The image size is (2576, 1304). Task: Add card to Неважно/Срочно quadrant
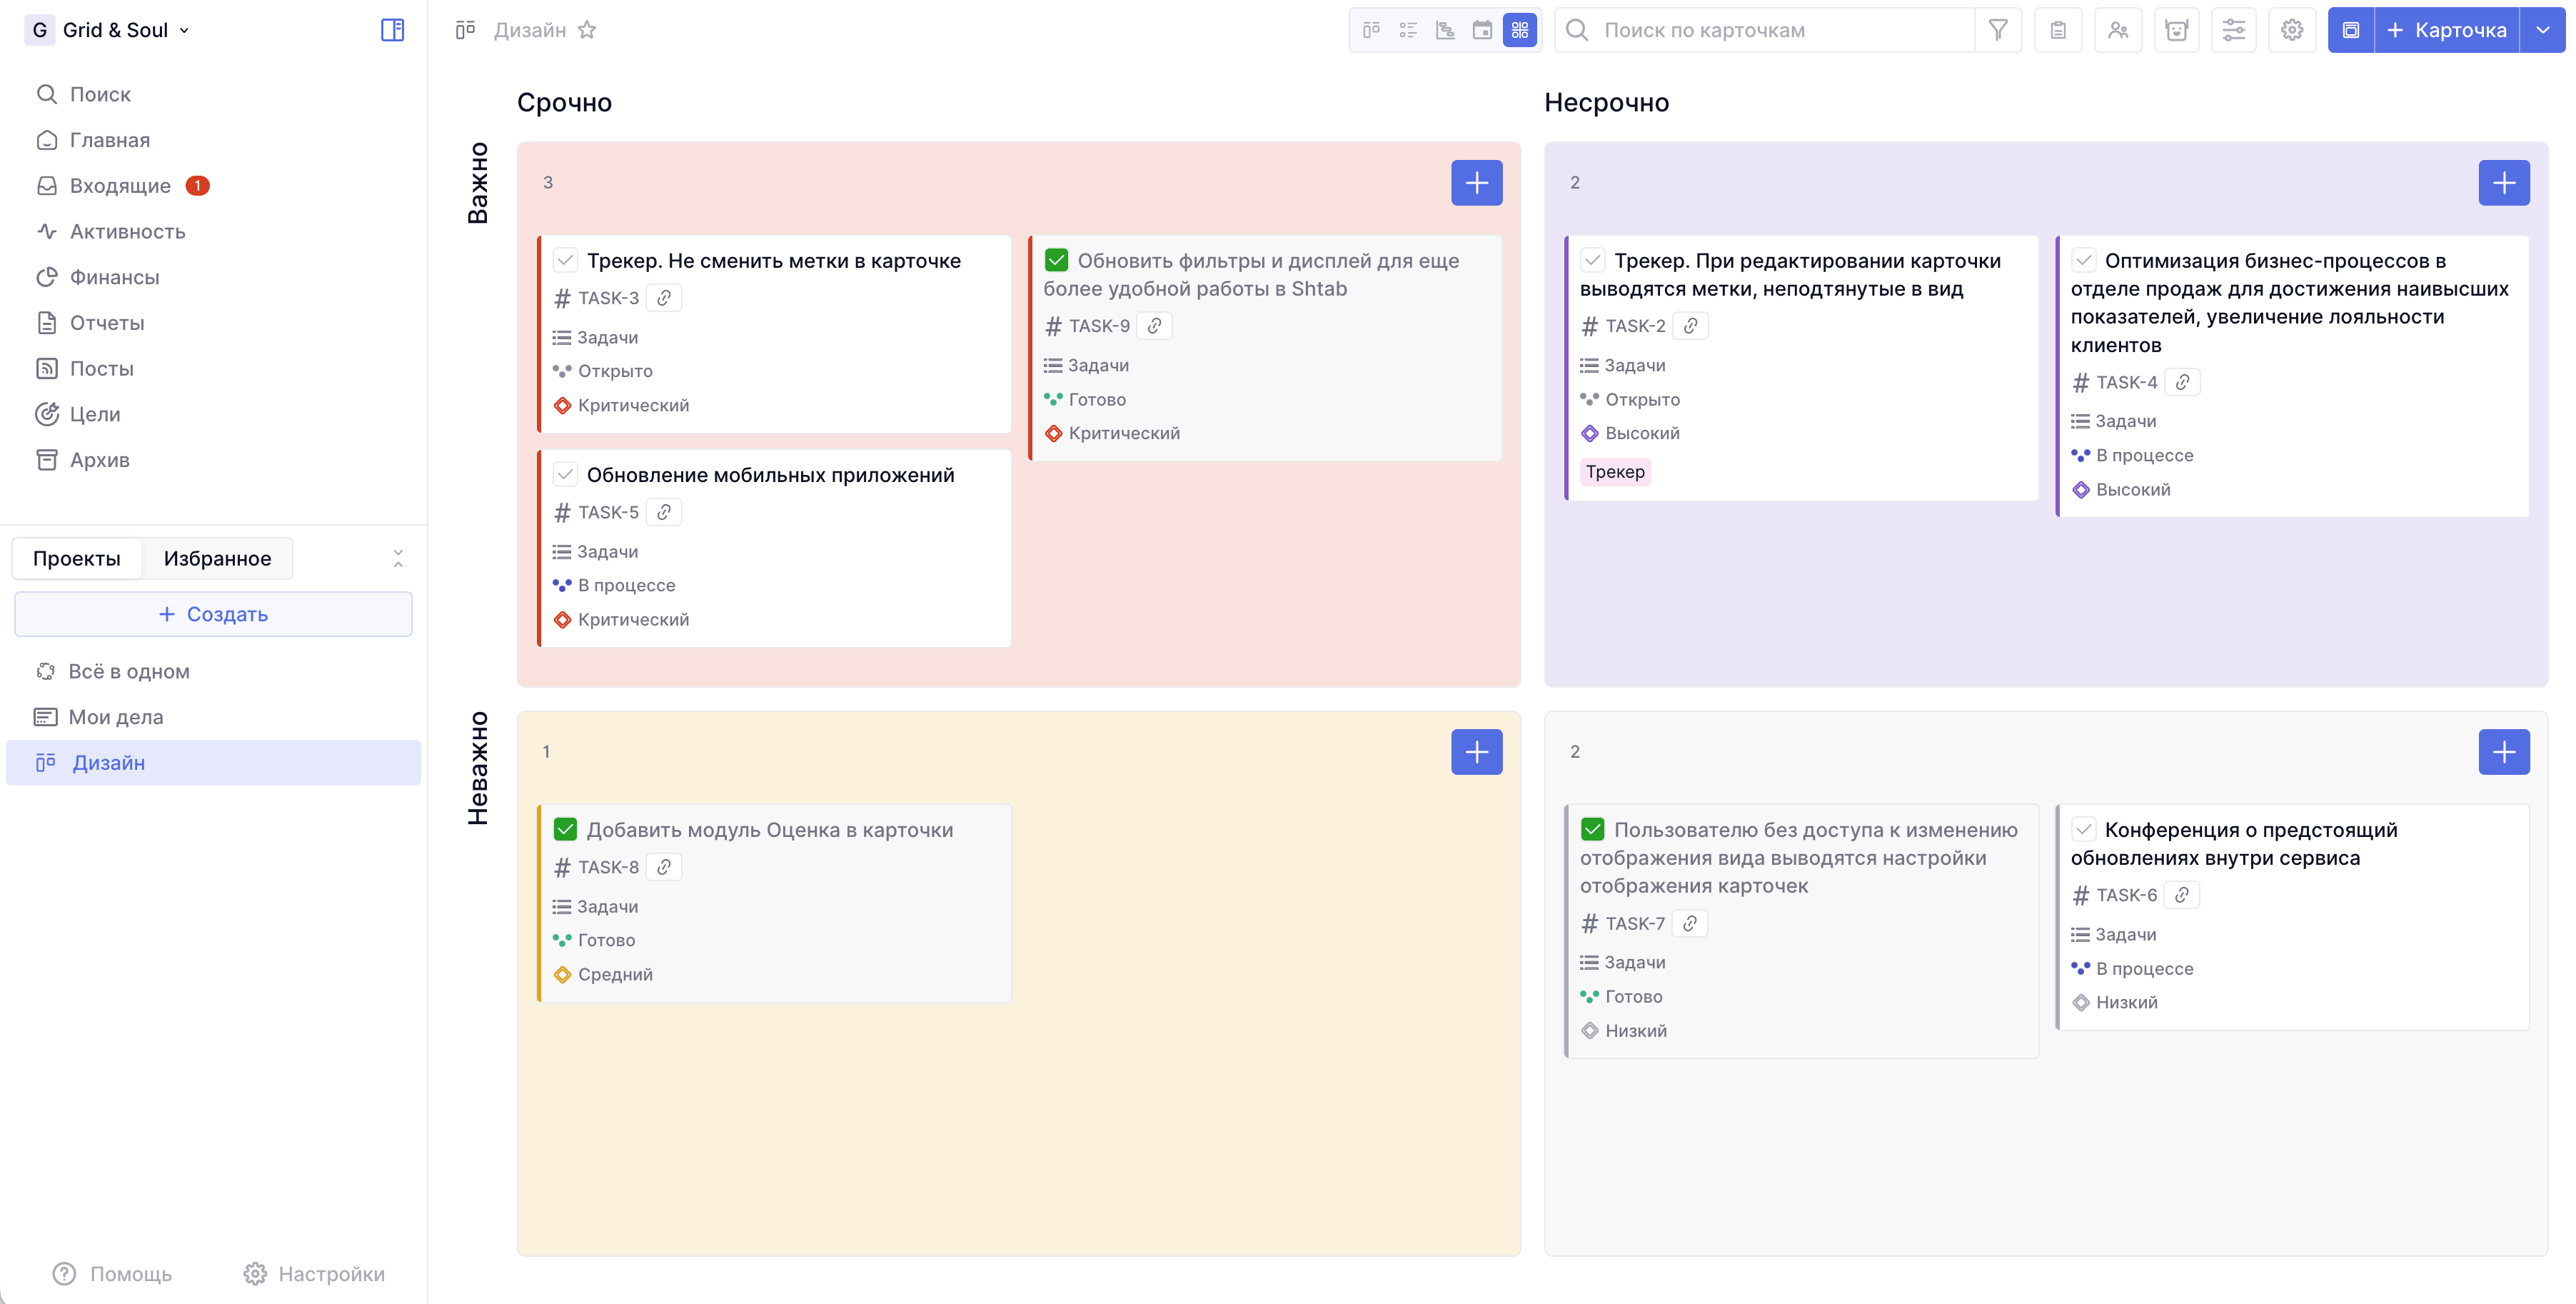click(x=1476, y=752)
